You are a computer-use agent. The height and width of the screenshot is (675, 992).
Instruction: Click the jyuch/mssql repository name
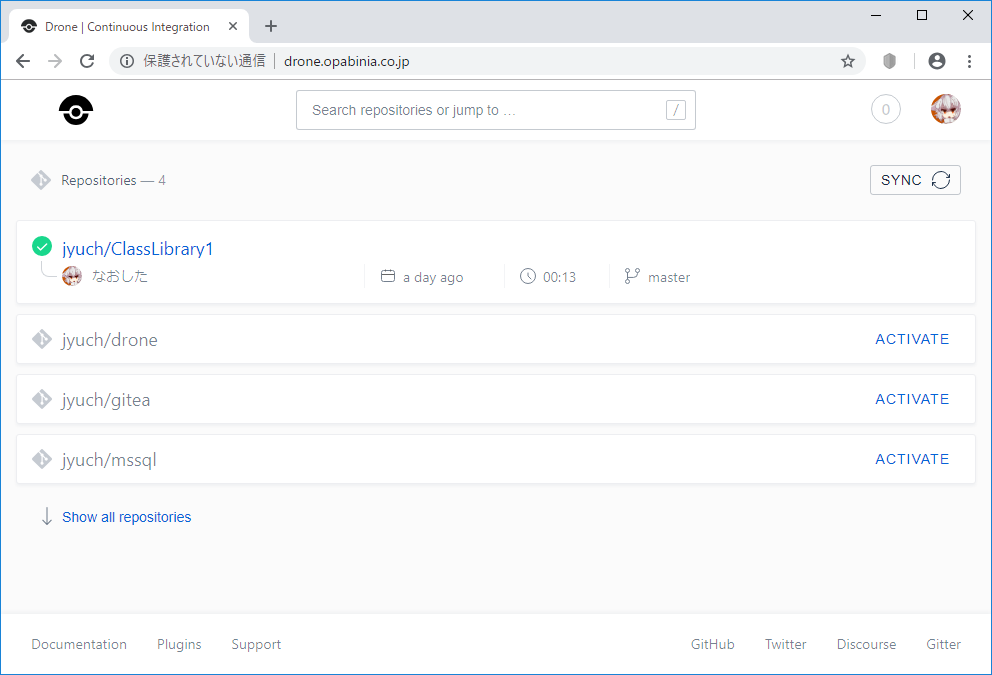(109, 460)
